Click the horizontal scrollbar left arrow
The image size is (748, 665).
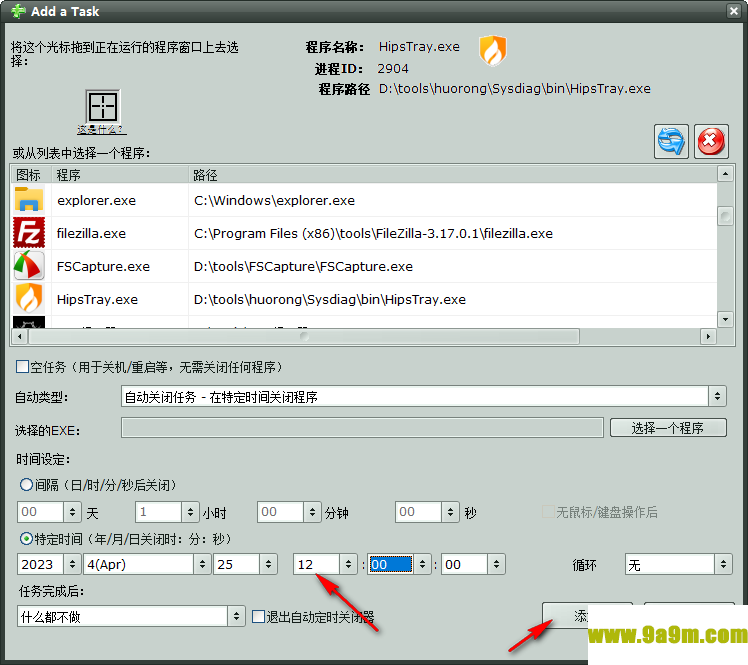point(19,336)
